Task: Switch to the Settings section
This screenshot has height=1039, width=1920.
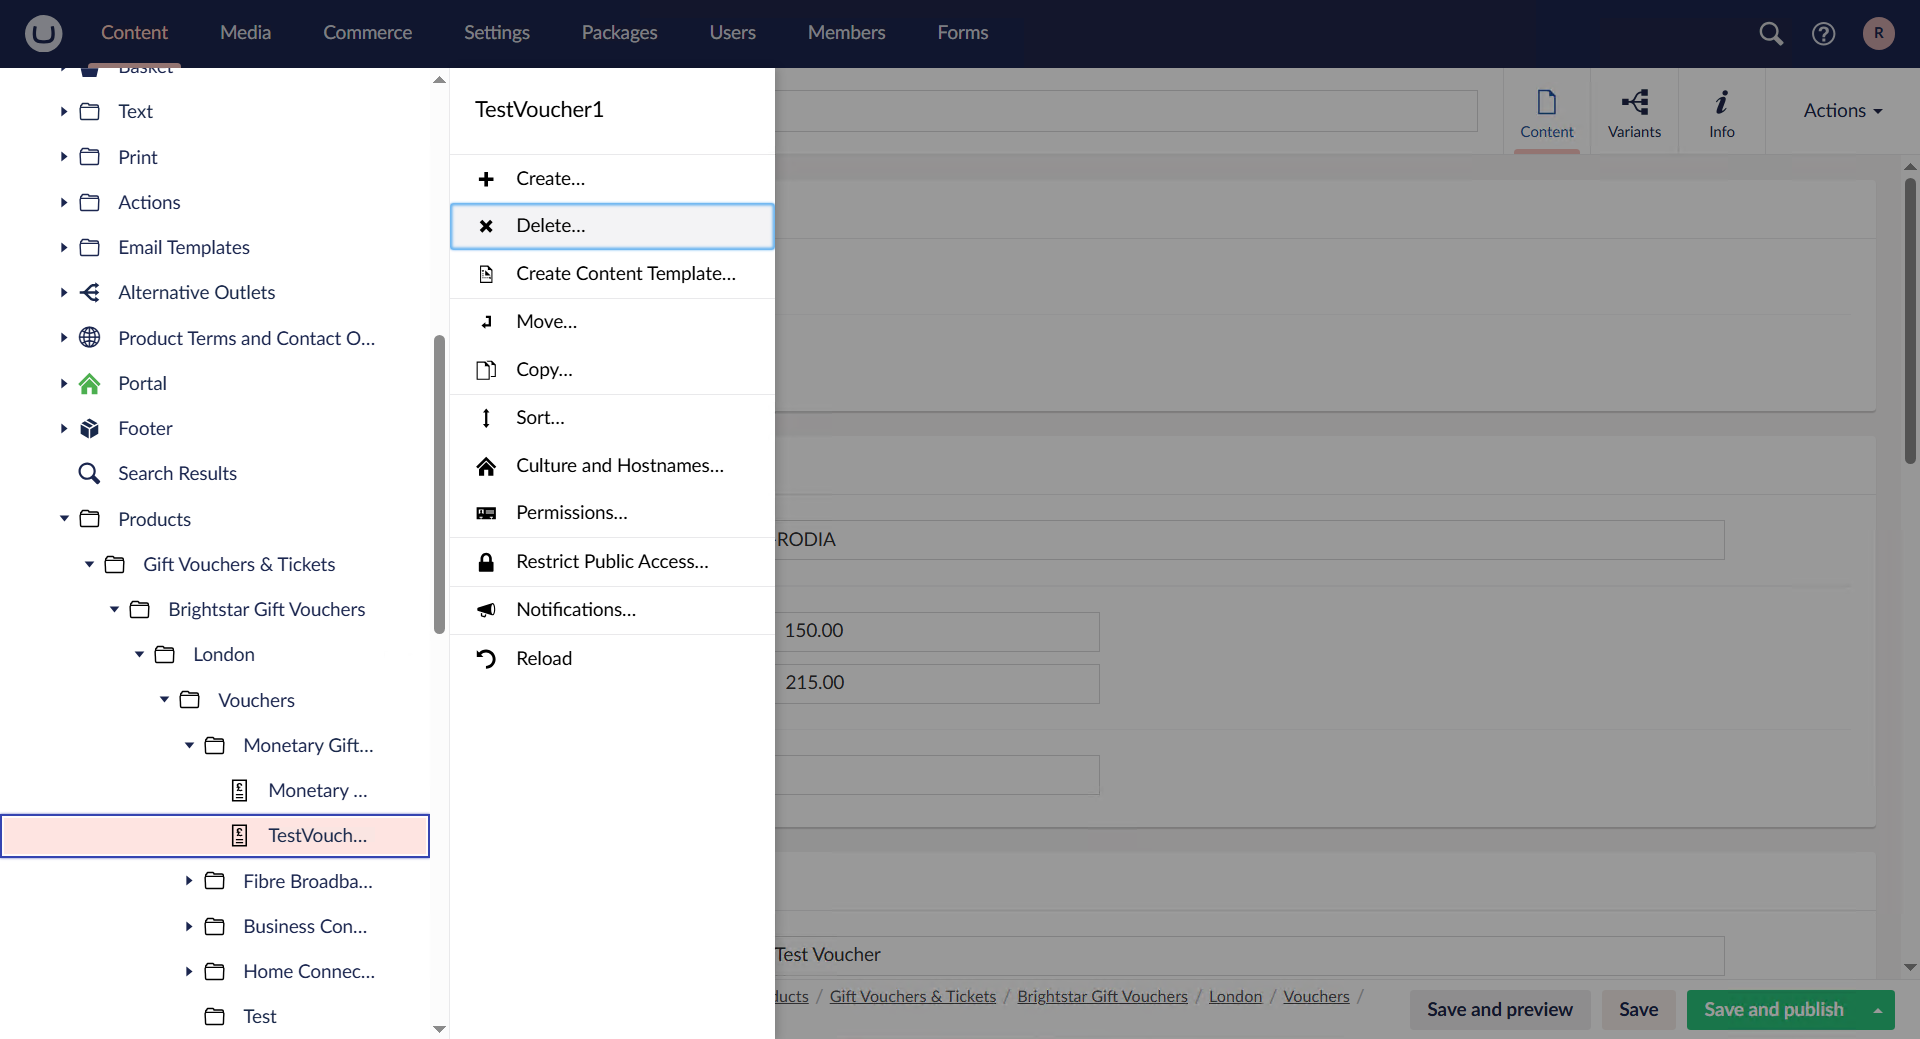Action: tap(497, 32)
